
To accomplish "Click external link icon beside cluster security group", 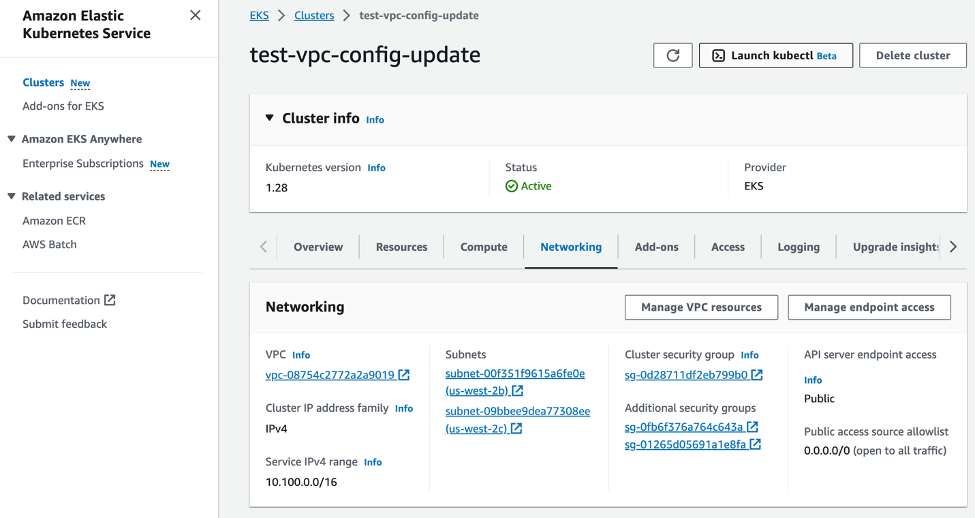I will [x=757, y=375].
